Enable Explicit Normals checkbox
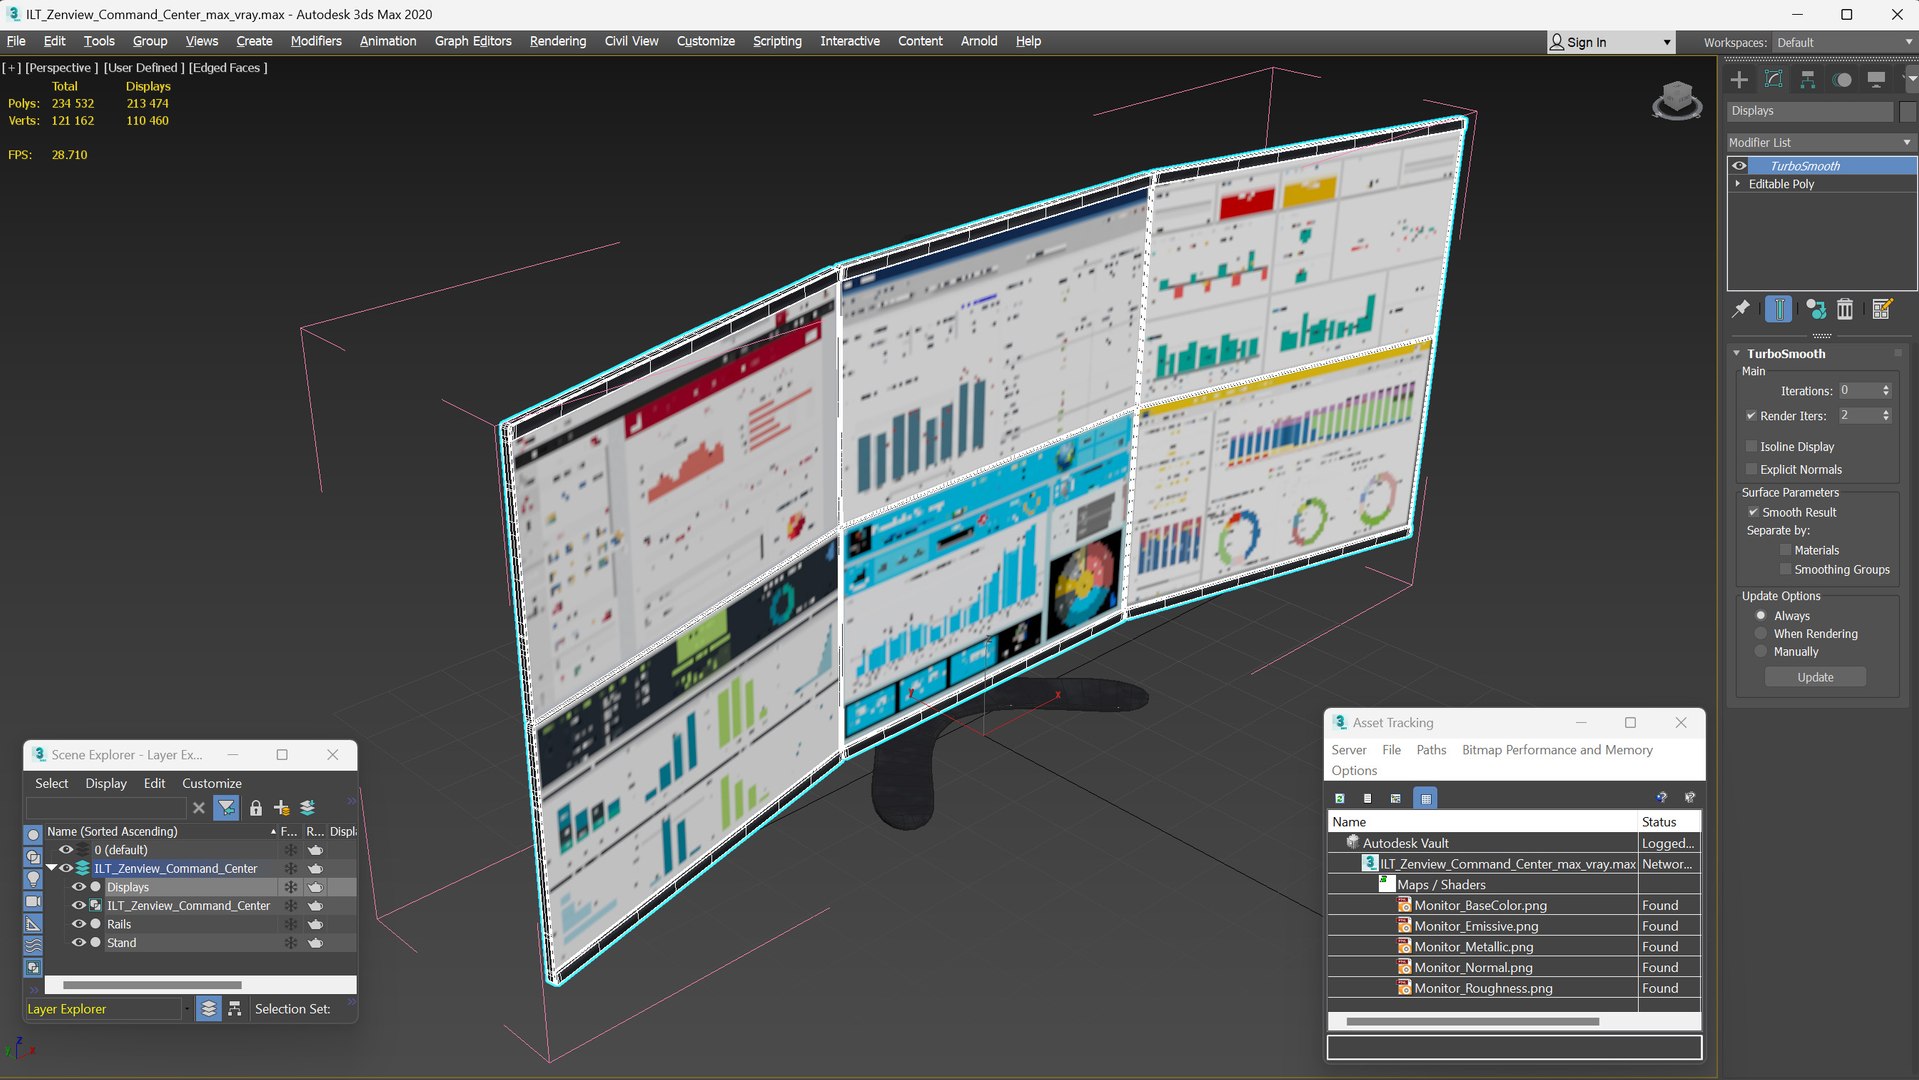1919x1080 pixels. pos(1751,470)
